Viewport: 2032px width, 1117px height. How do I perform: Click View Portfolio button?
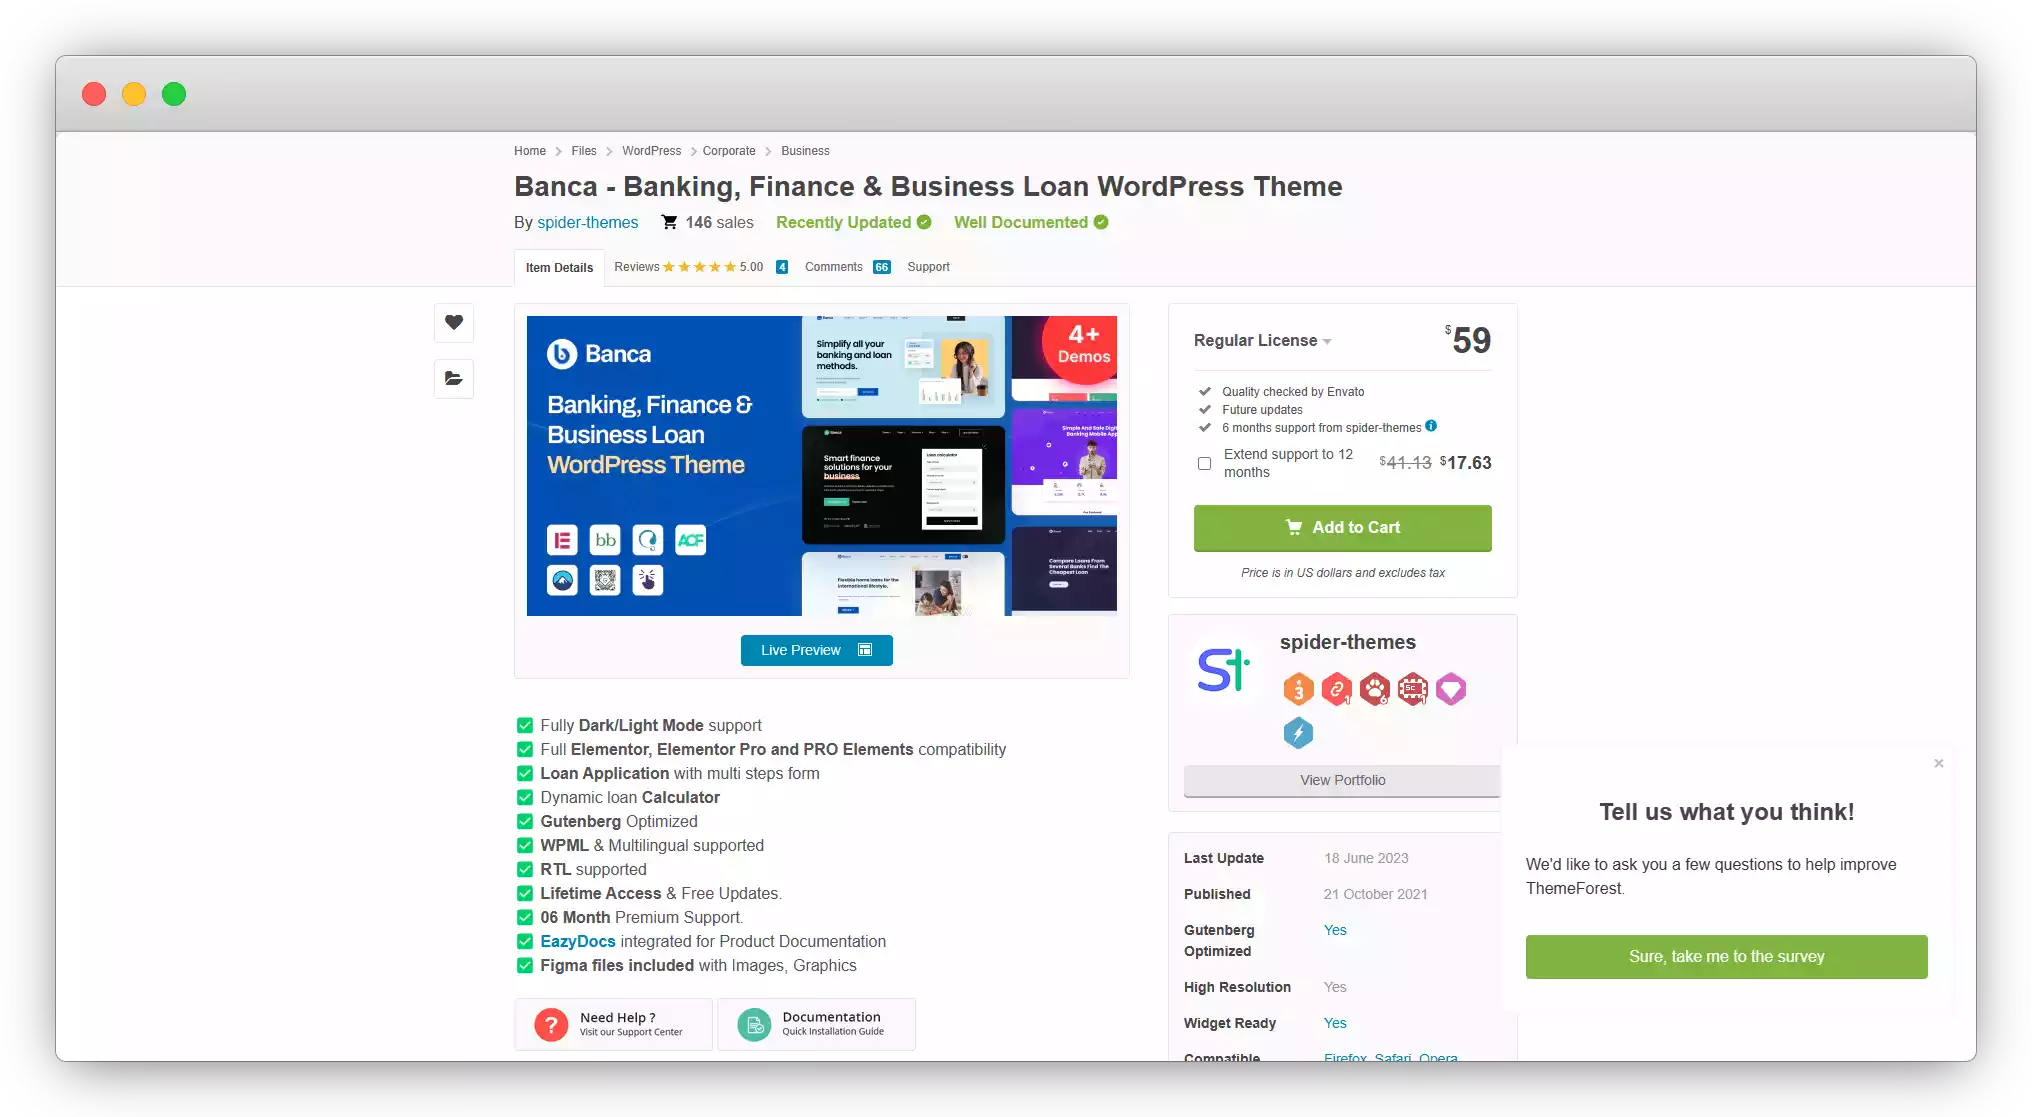click(x=1342, y=781)
